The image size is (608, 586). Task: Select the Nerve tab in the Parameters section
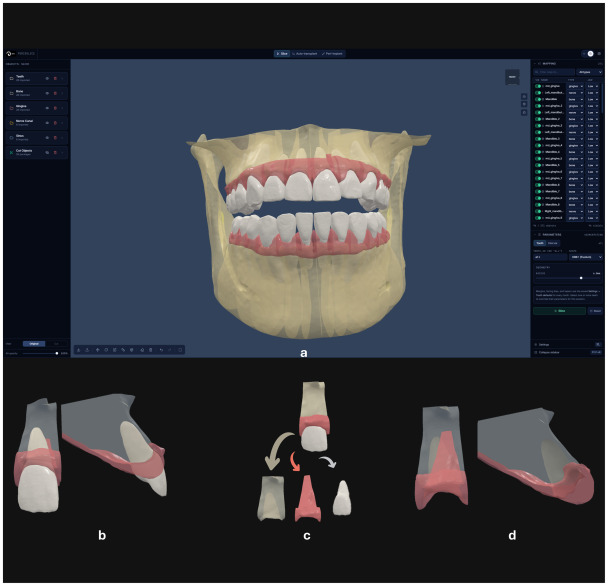[553, 243]
